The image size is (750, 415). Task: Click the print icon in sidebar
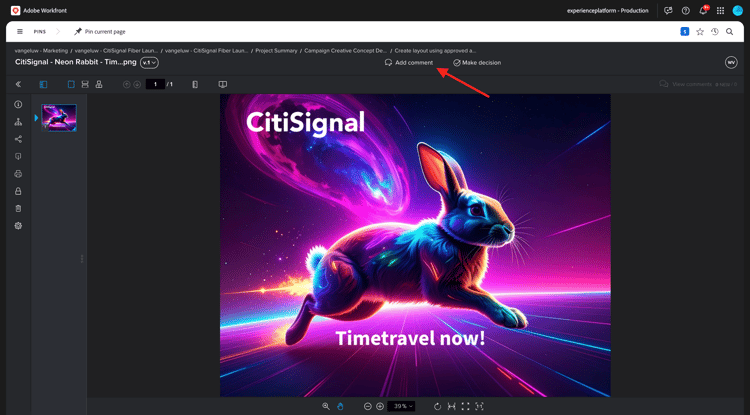18,174
